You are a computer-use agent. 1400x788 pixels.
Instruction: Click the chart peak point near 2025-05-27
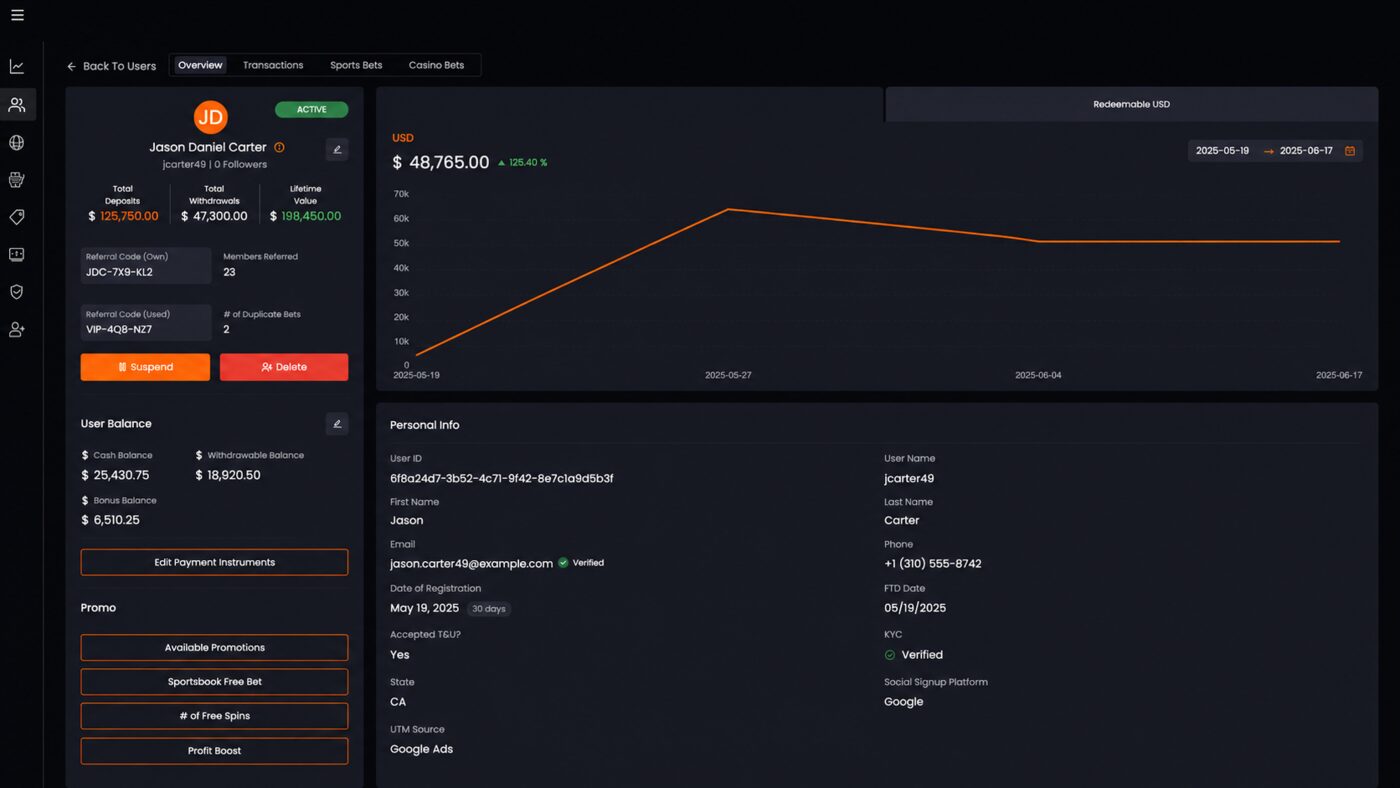pos(728,209)
